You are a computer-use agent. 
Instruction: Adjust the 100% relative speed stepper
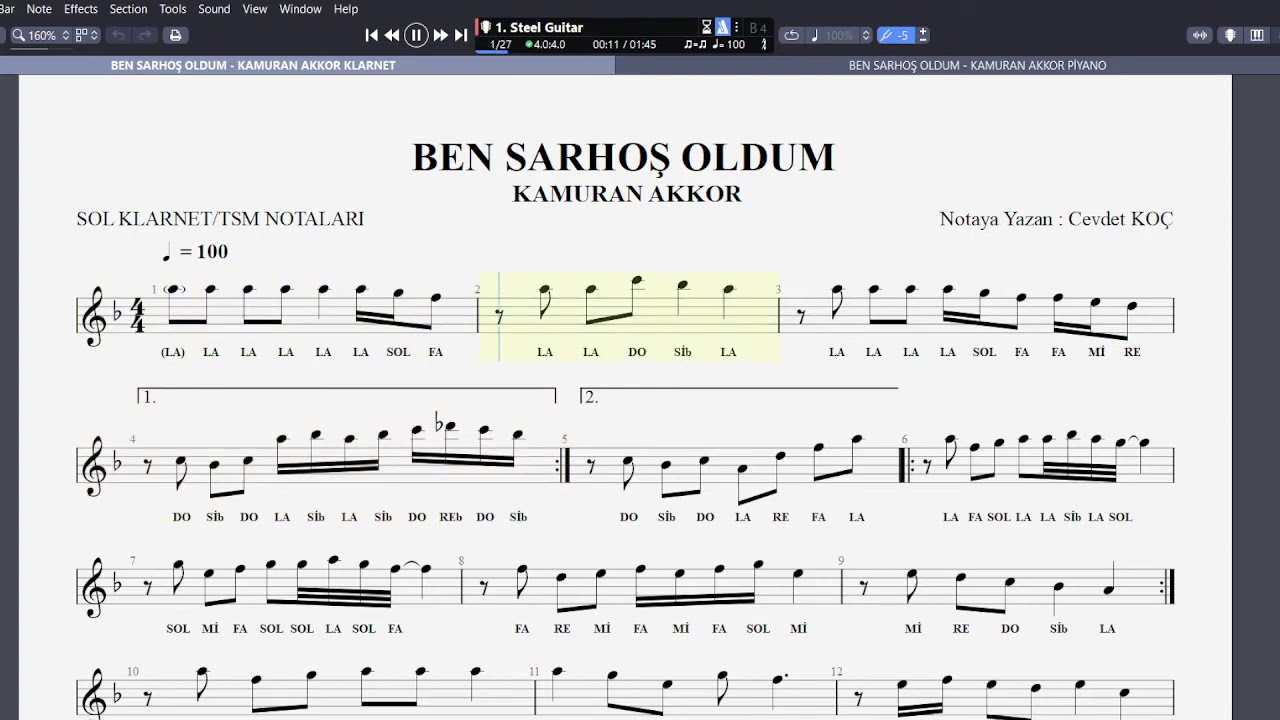click(866, 35)
